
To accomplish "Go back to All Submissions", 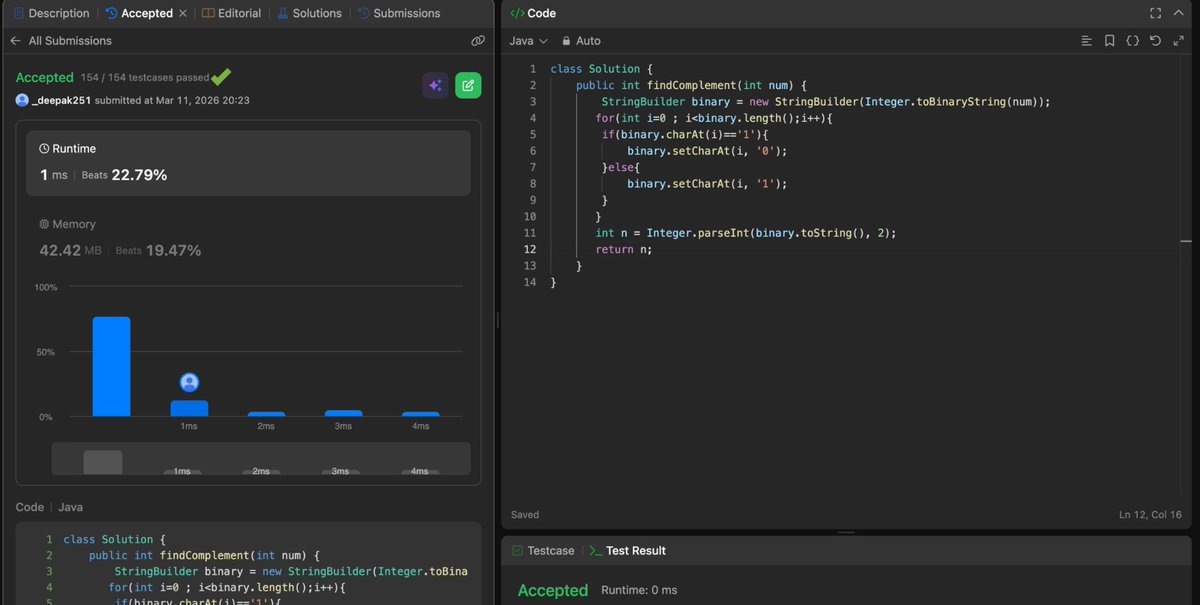I will pos(61,41).
